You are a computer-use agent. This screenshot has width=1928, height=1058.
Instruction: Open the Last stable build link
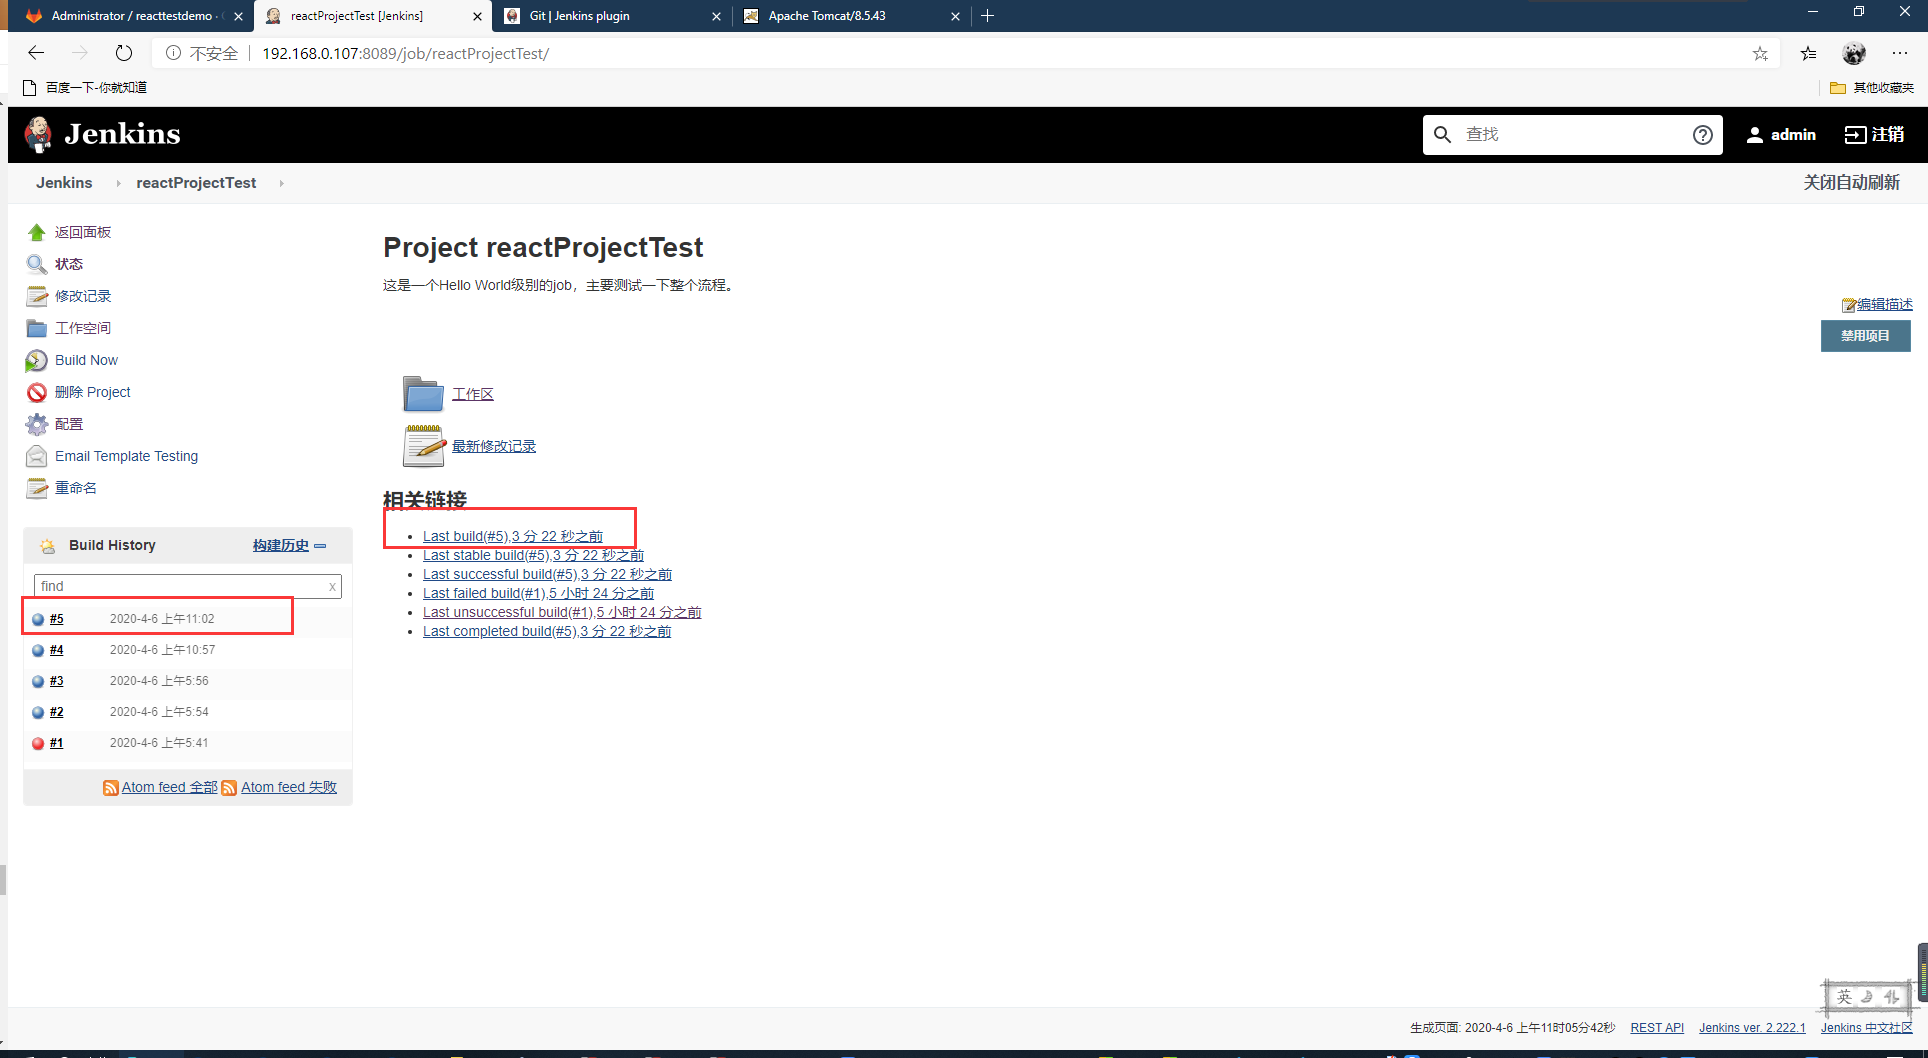pos(533,555)
